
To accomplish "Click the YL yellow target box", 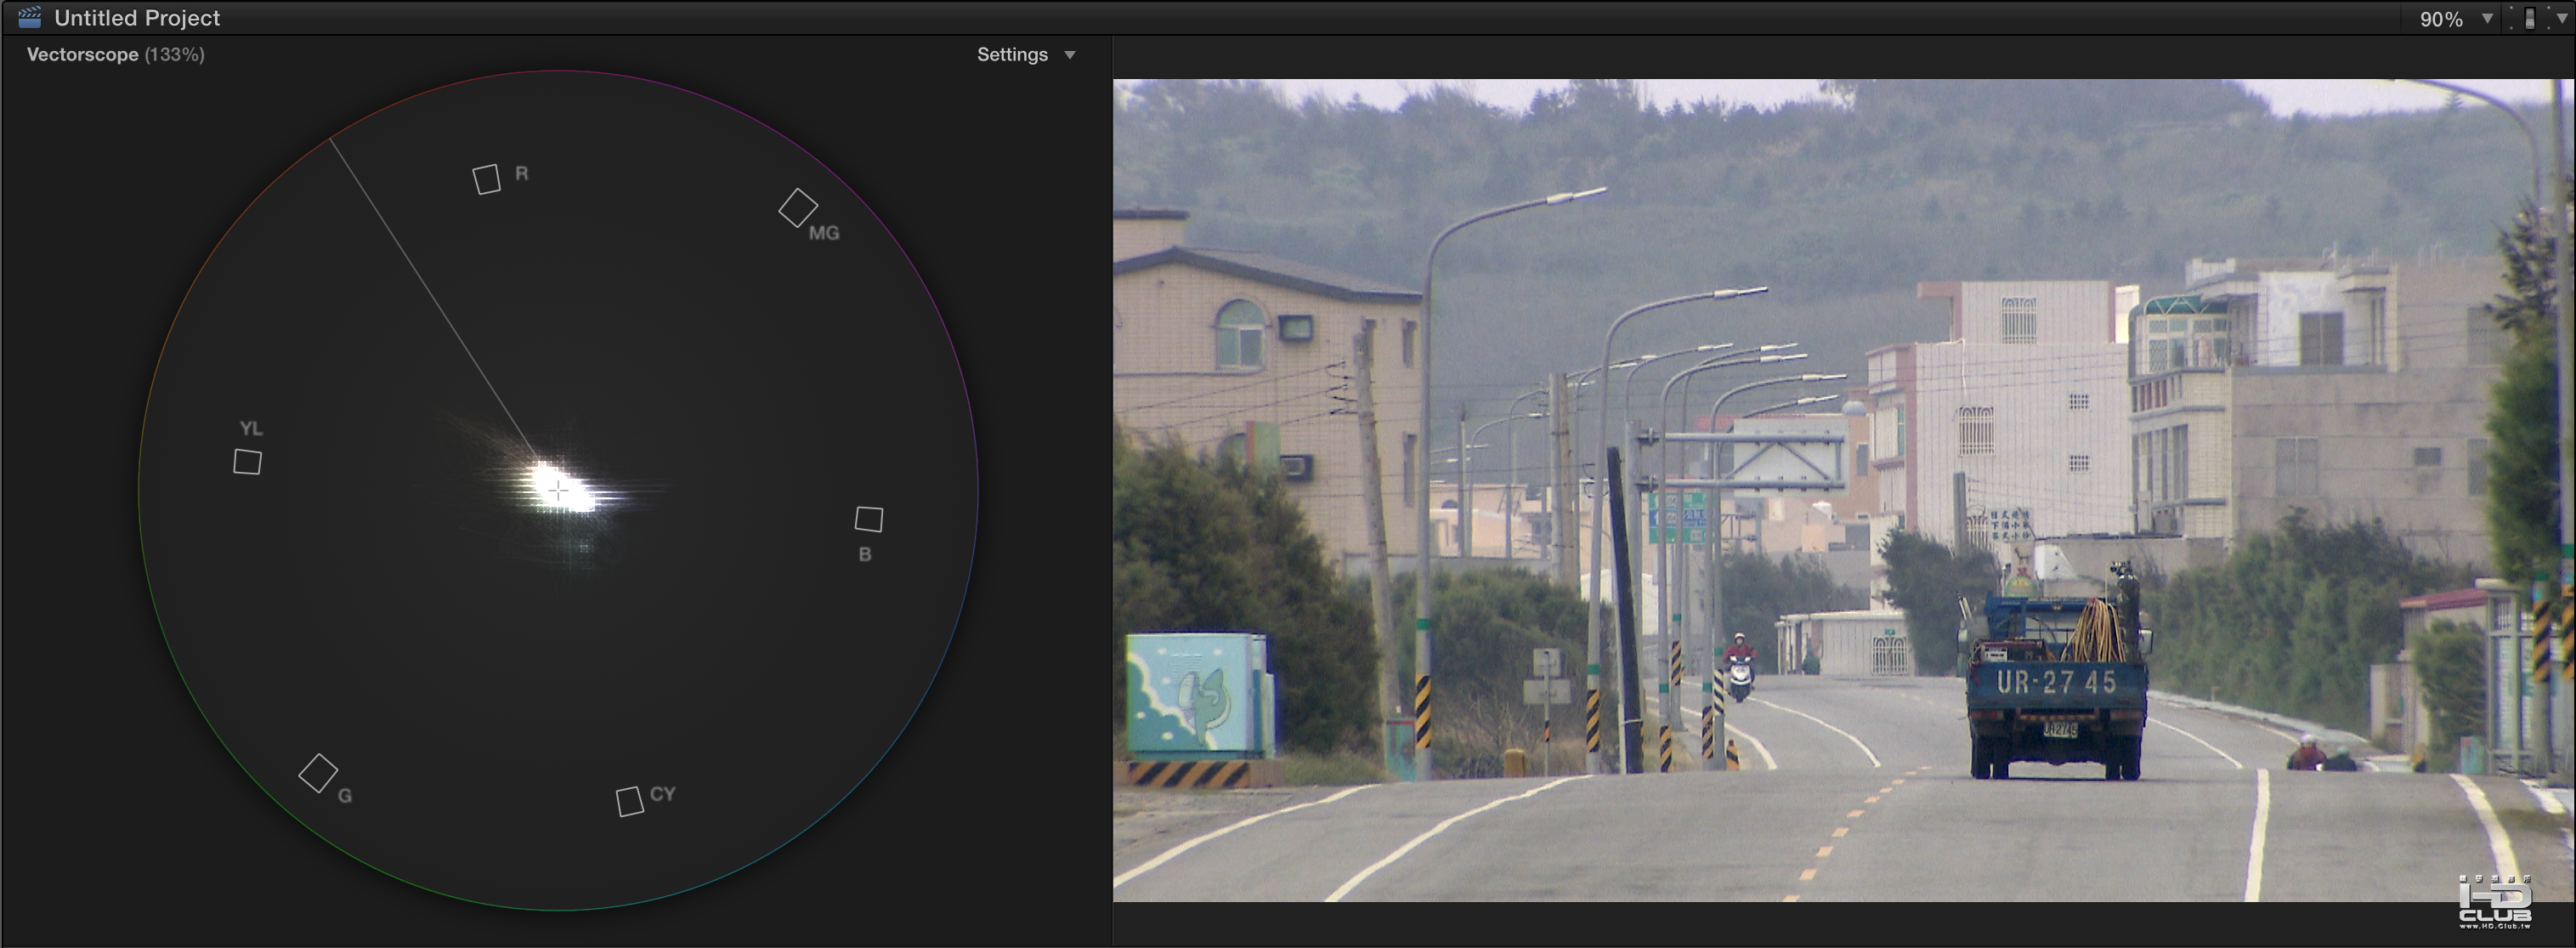I will tap(247, 462).
